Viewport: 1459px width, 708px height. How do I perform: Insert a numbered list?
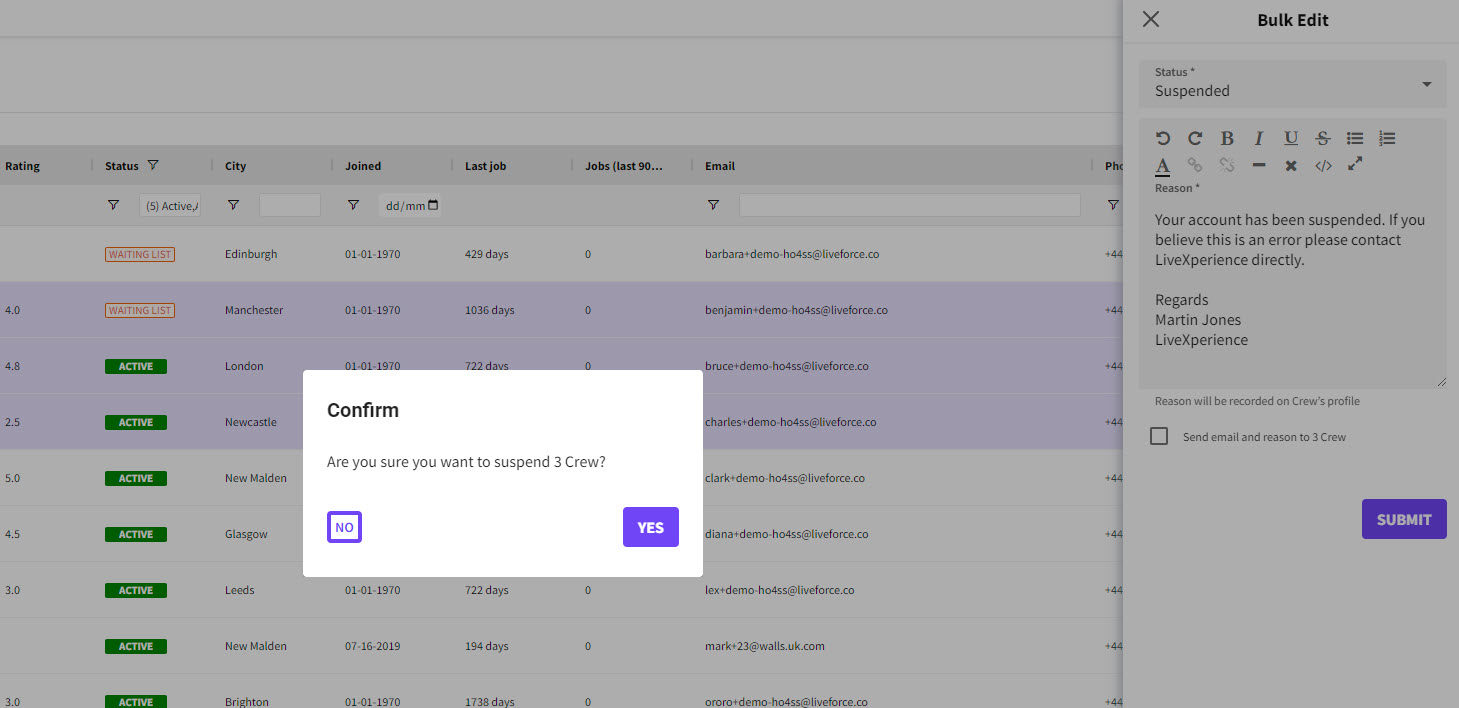coord(1387,138)
